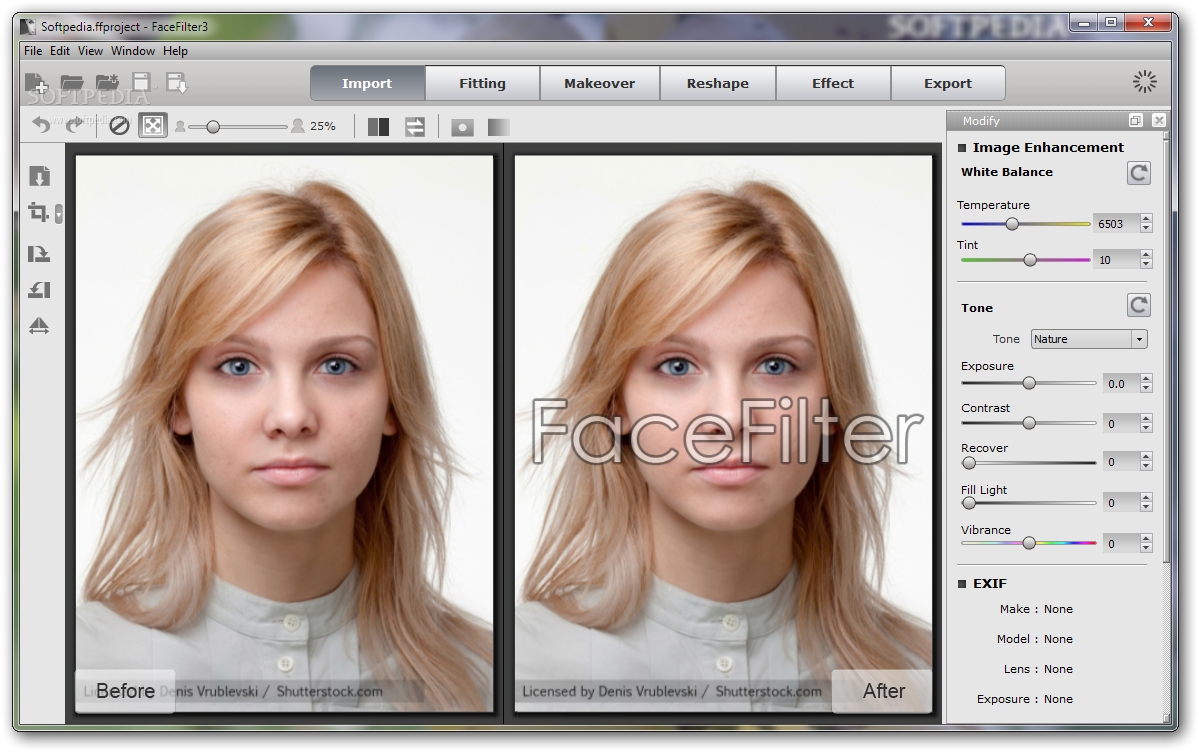Undo the last action
Viewport: 1199px width, 752px height.
click(41, 125)
